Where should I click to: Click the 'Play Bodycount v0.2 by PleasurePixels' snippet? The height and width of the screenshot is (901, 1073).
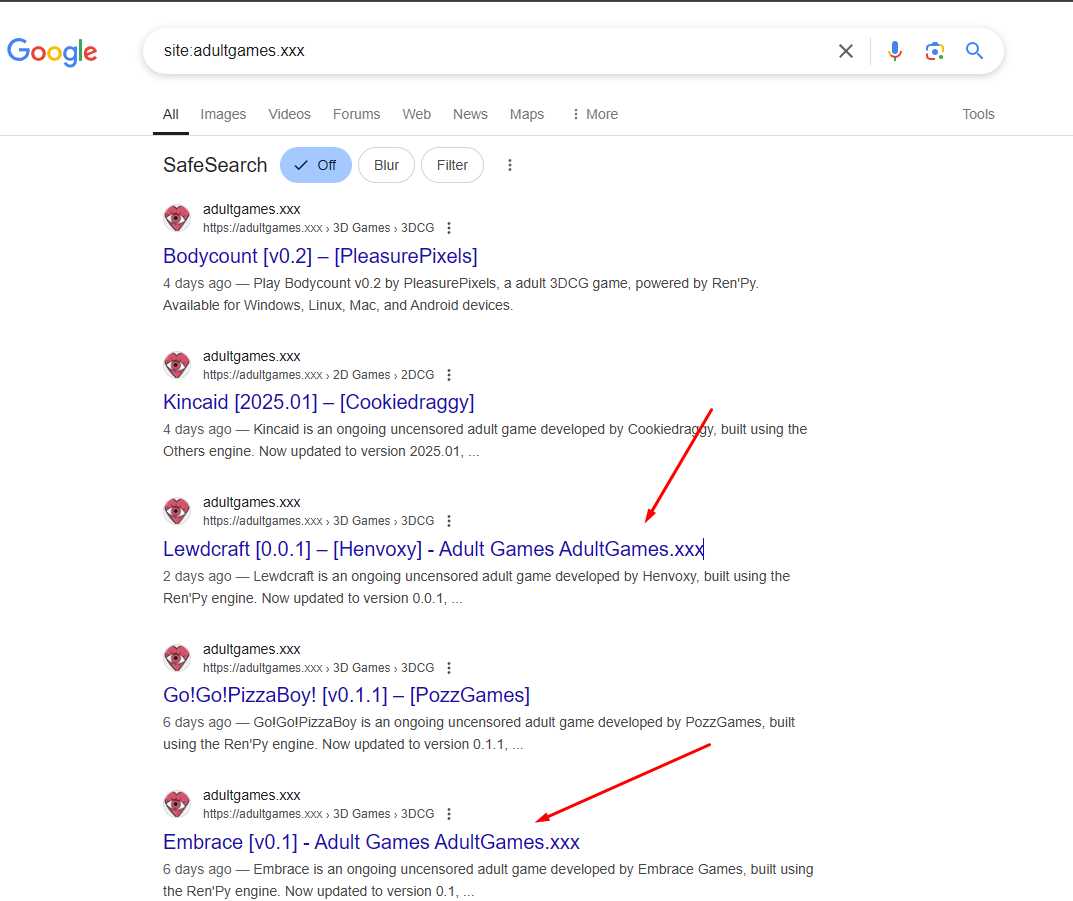pos(461,294)
